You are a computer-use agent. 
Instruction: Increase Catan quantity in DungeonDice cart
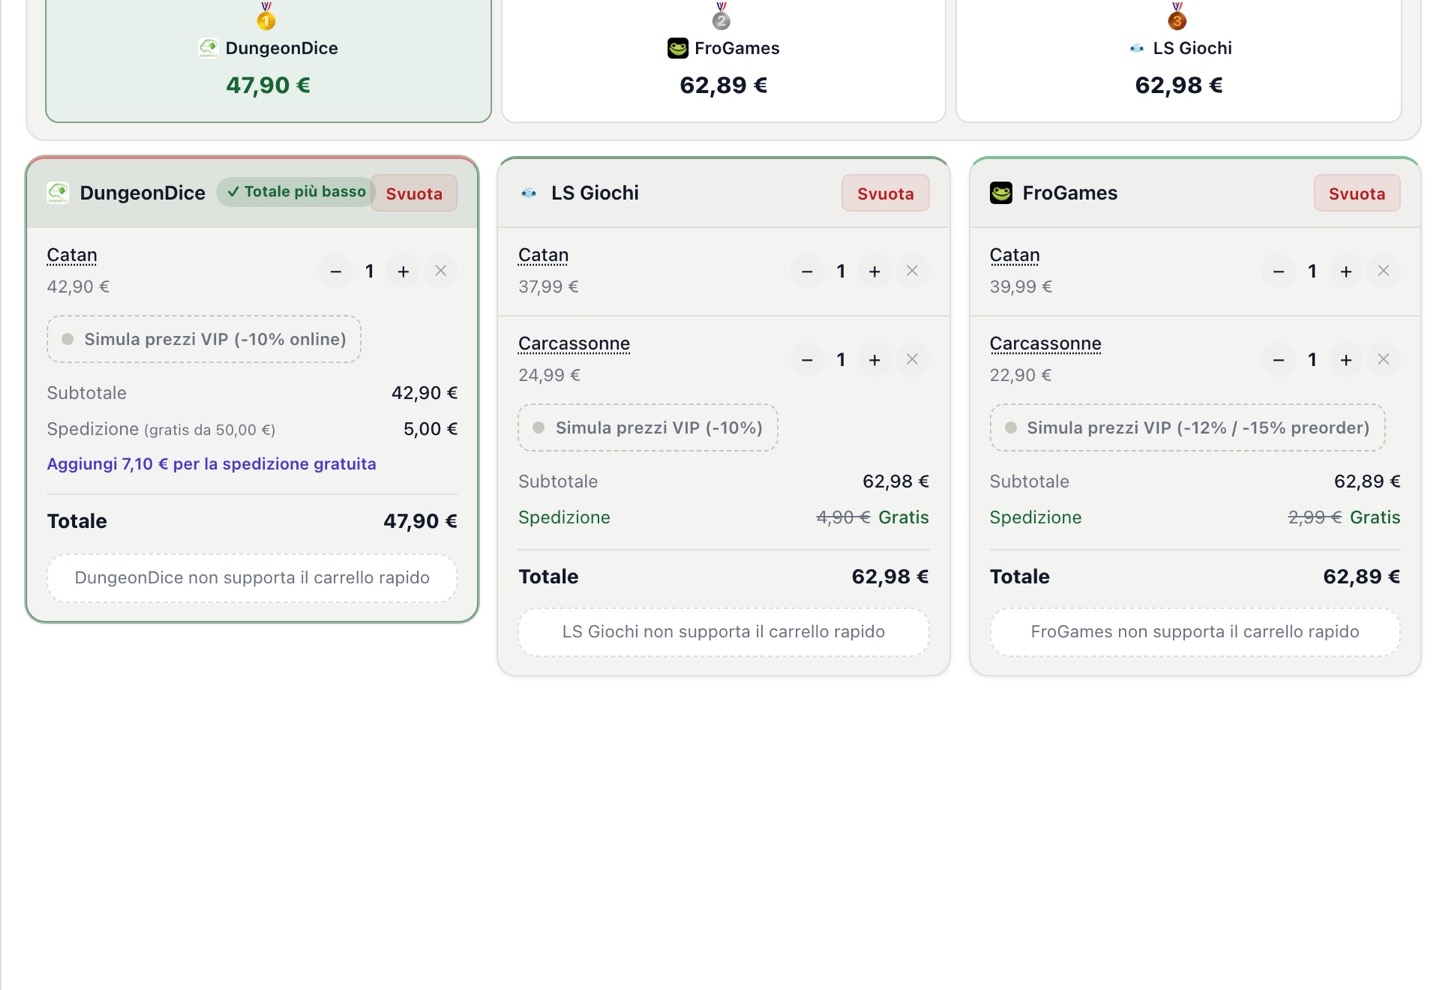403,271
